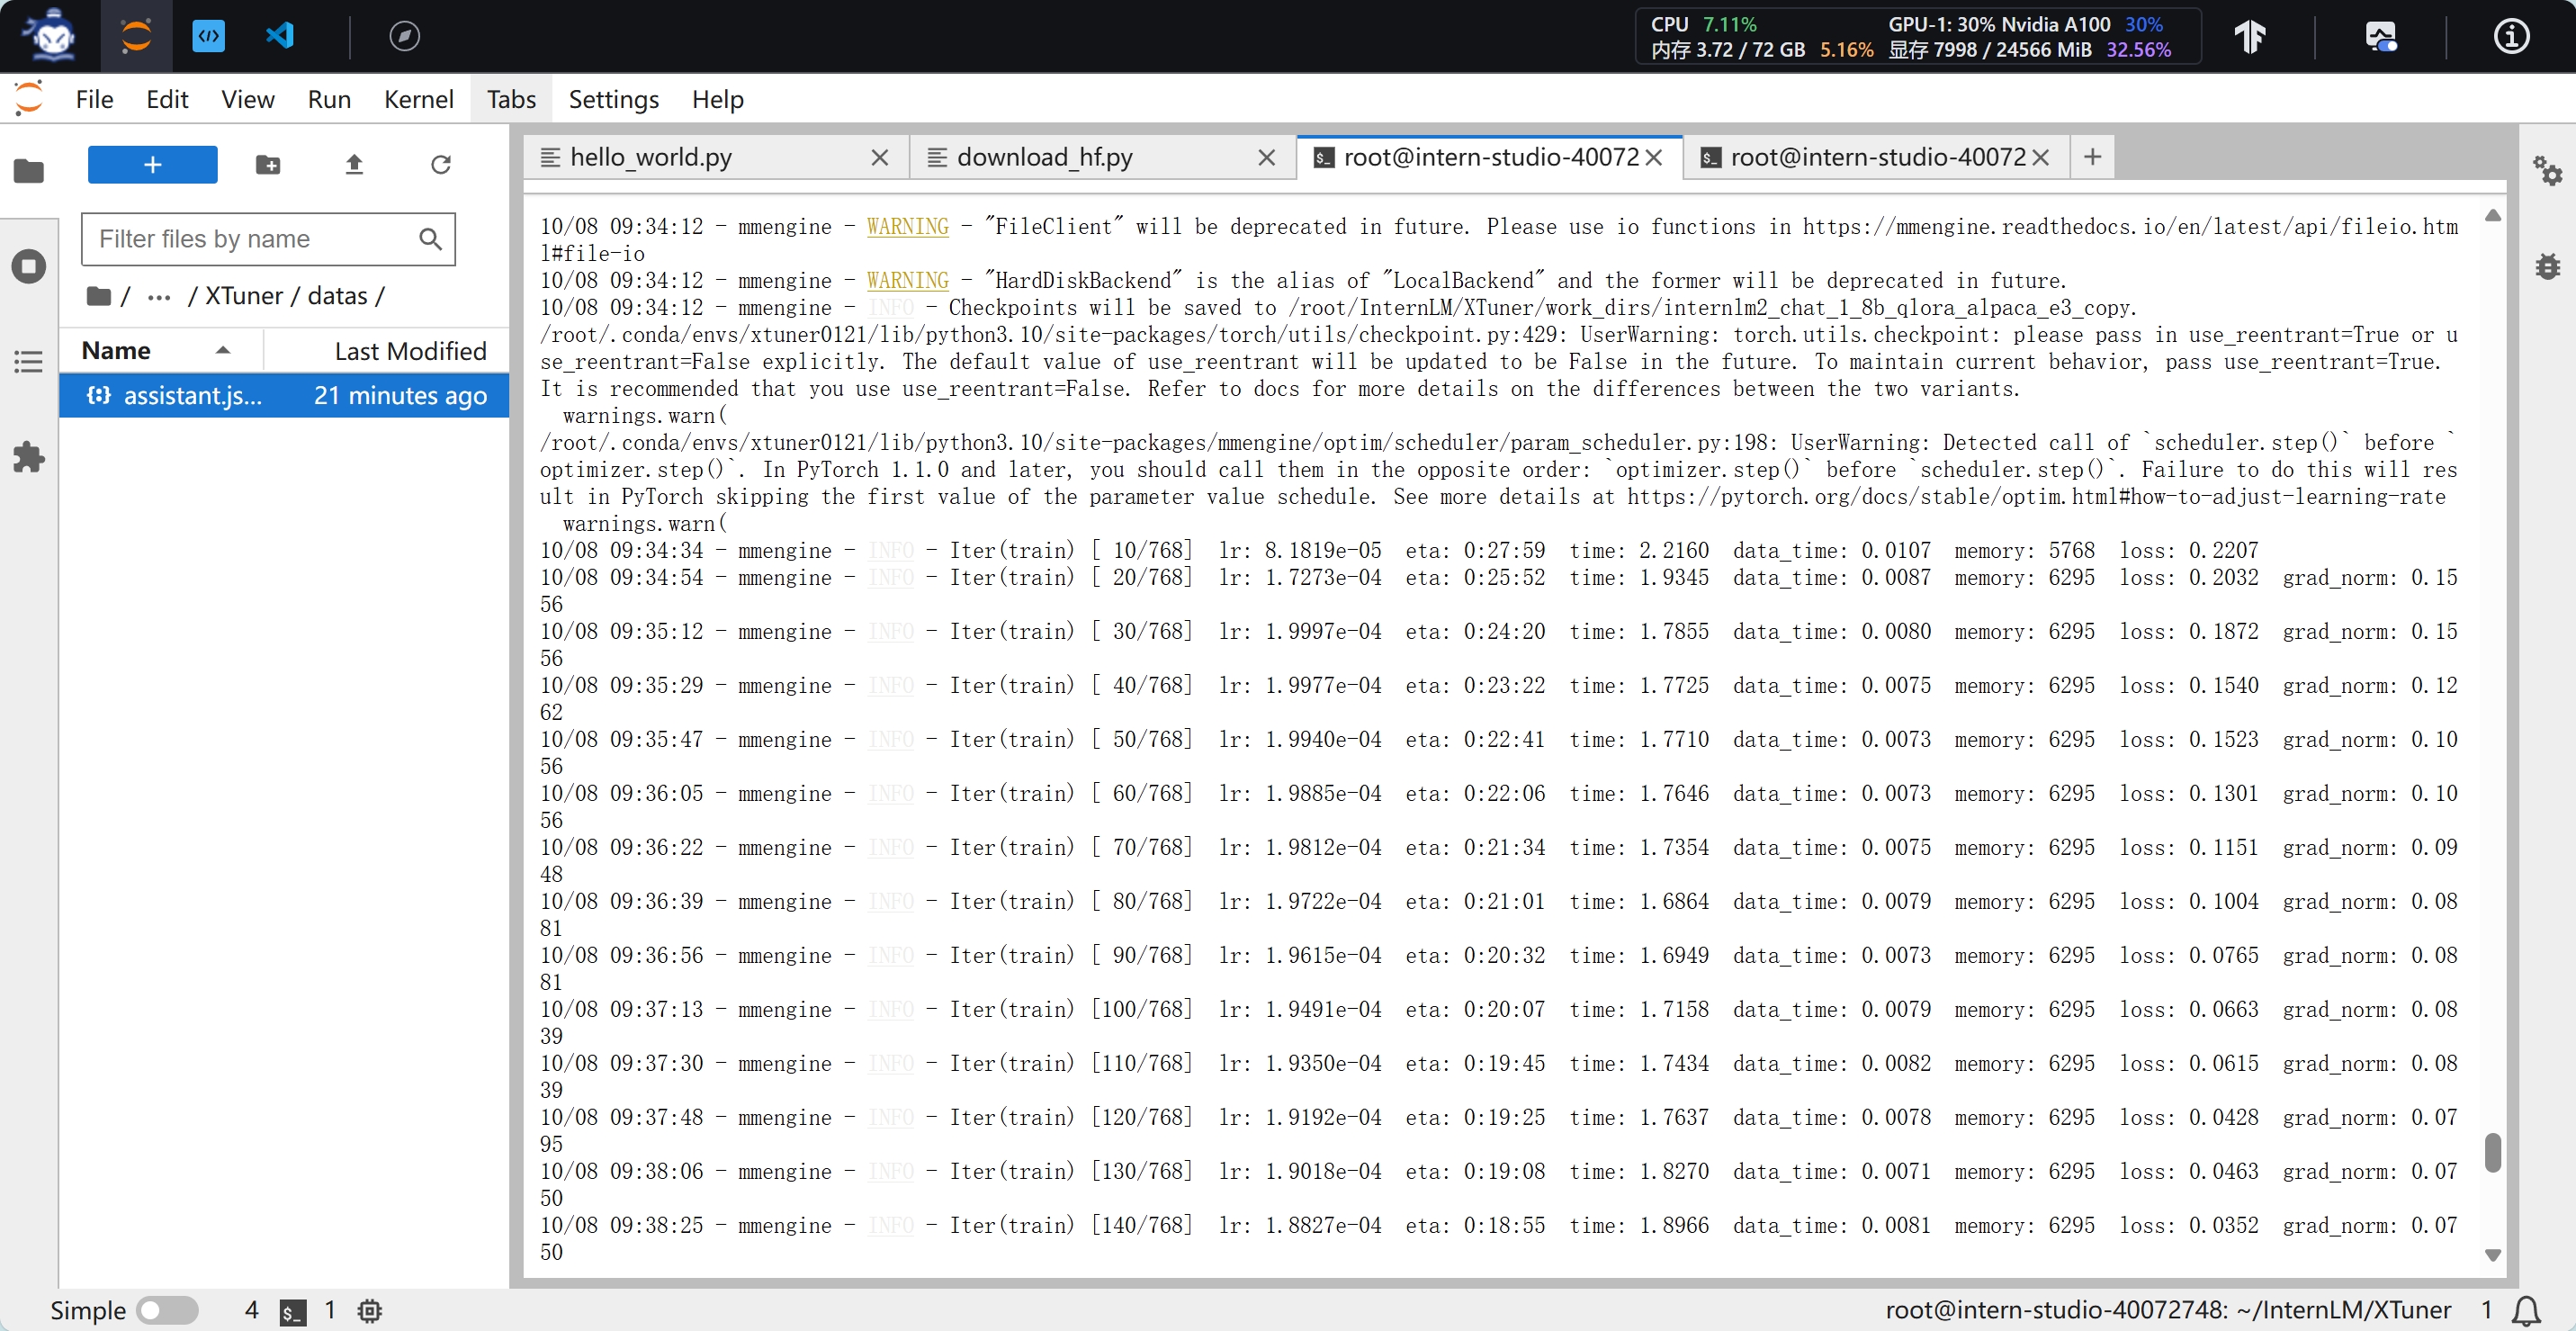
Task: Open the Kernel menu
Action: point(418,99)
